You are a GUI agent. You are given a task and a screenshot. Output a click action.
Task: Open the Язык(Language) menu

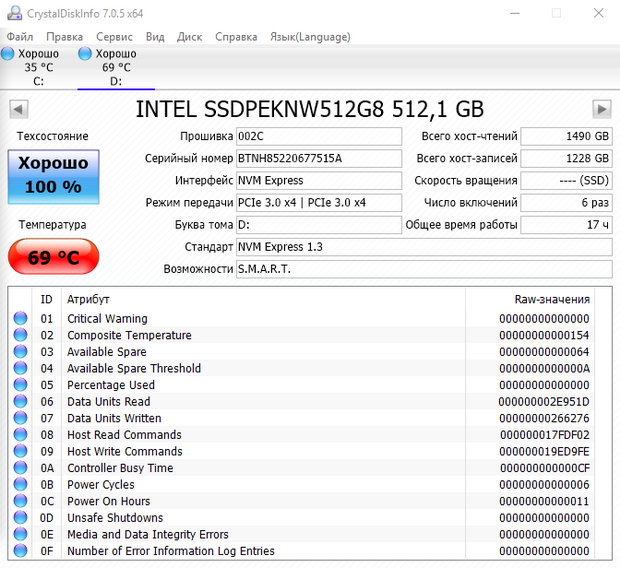pyautogui.click(x=310, y=37)
